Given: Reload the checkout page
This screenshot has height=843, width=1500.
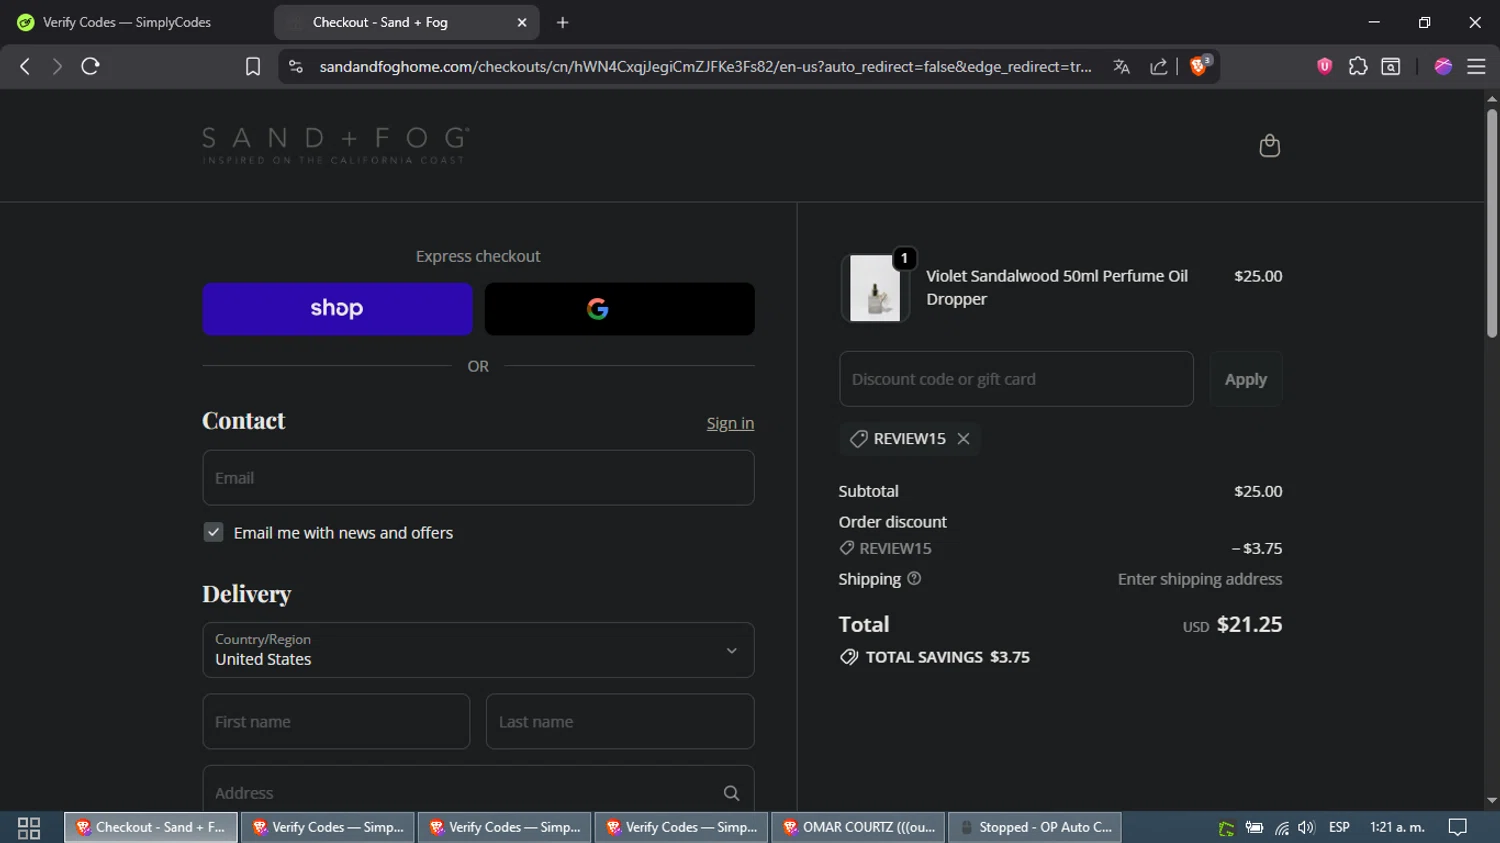Looking at the screenshot, I should pos(90,66).
